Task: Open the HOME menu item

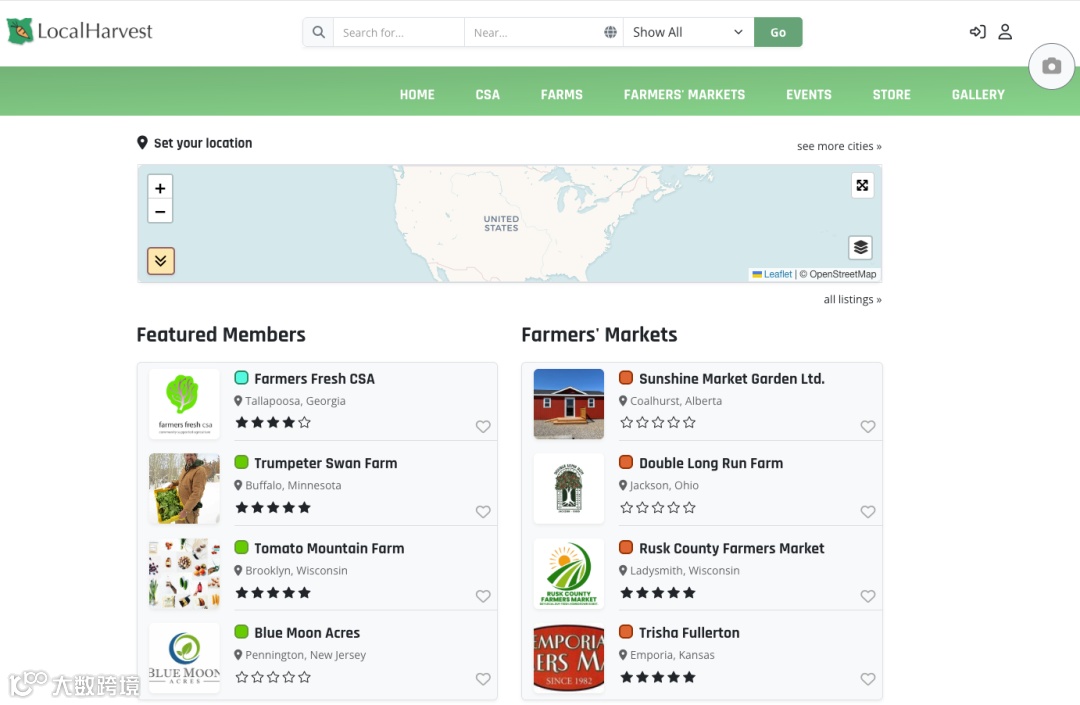Action: point(417,94)
